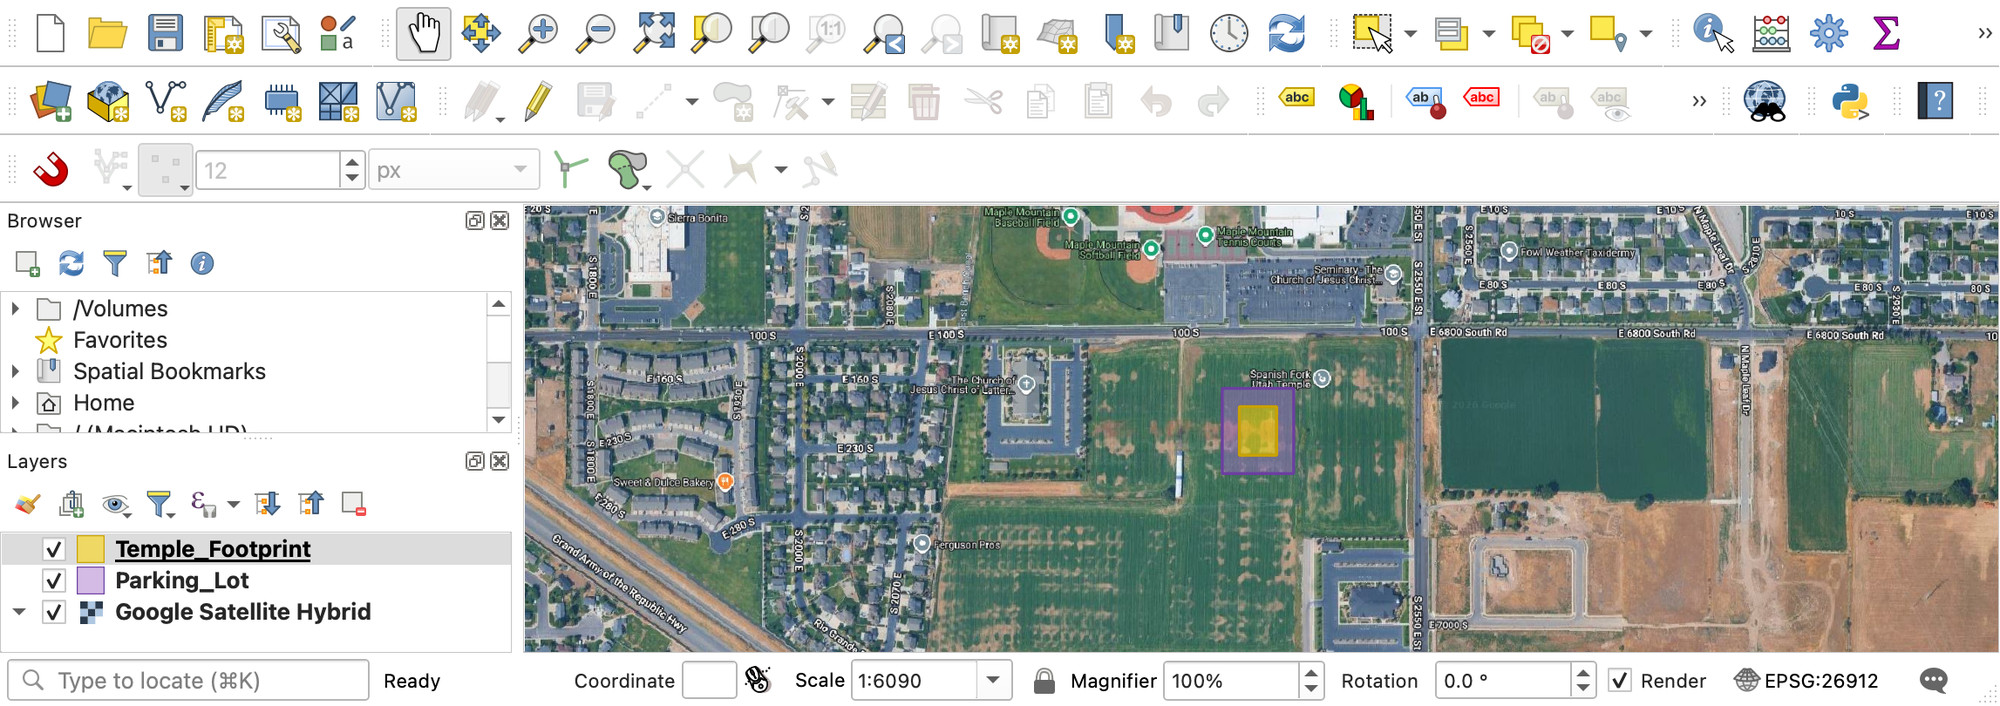Expand the hidden toolbar items chevron at top right
This screenshot has width=2000, height=706.
(x=1985, y=33)
